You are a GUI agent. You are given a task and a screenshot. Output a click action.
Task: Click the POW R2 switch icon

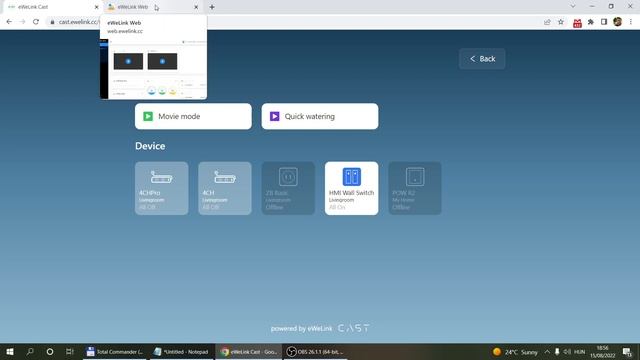(415, 177)
